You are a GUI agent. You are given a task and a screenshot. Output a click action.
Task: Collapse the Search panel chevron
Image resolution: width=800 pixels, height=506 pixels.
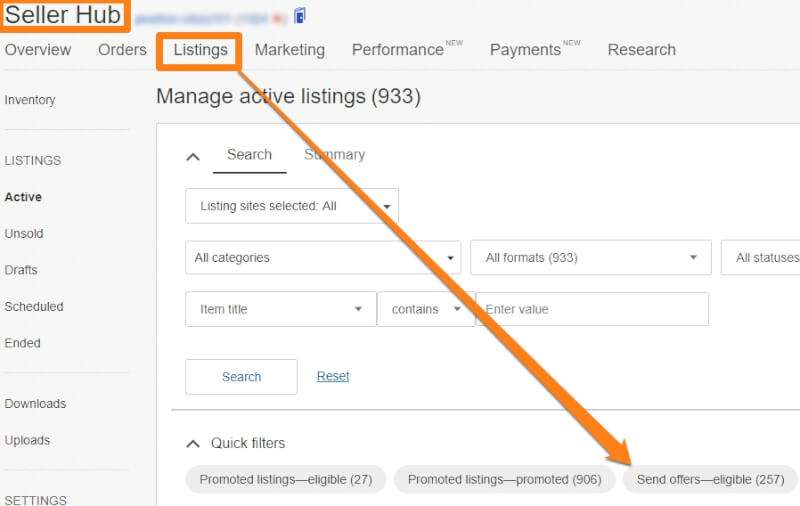point(193,157)
